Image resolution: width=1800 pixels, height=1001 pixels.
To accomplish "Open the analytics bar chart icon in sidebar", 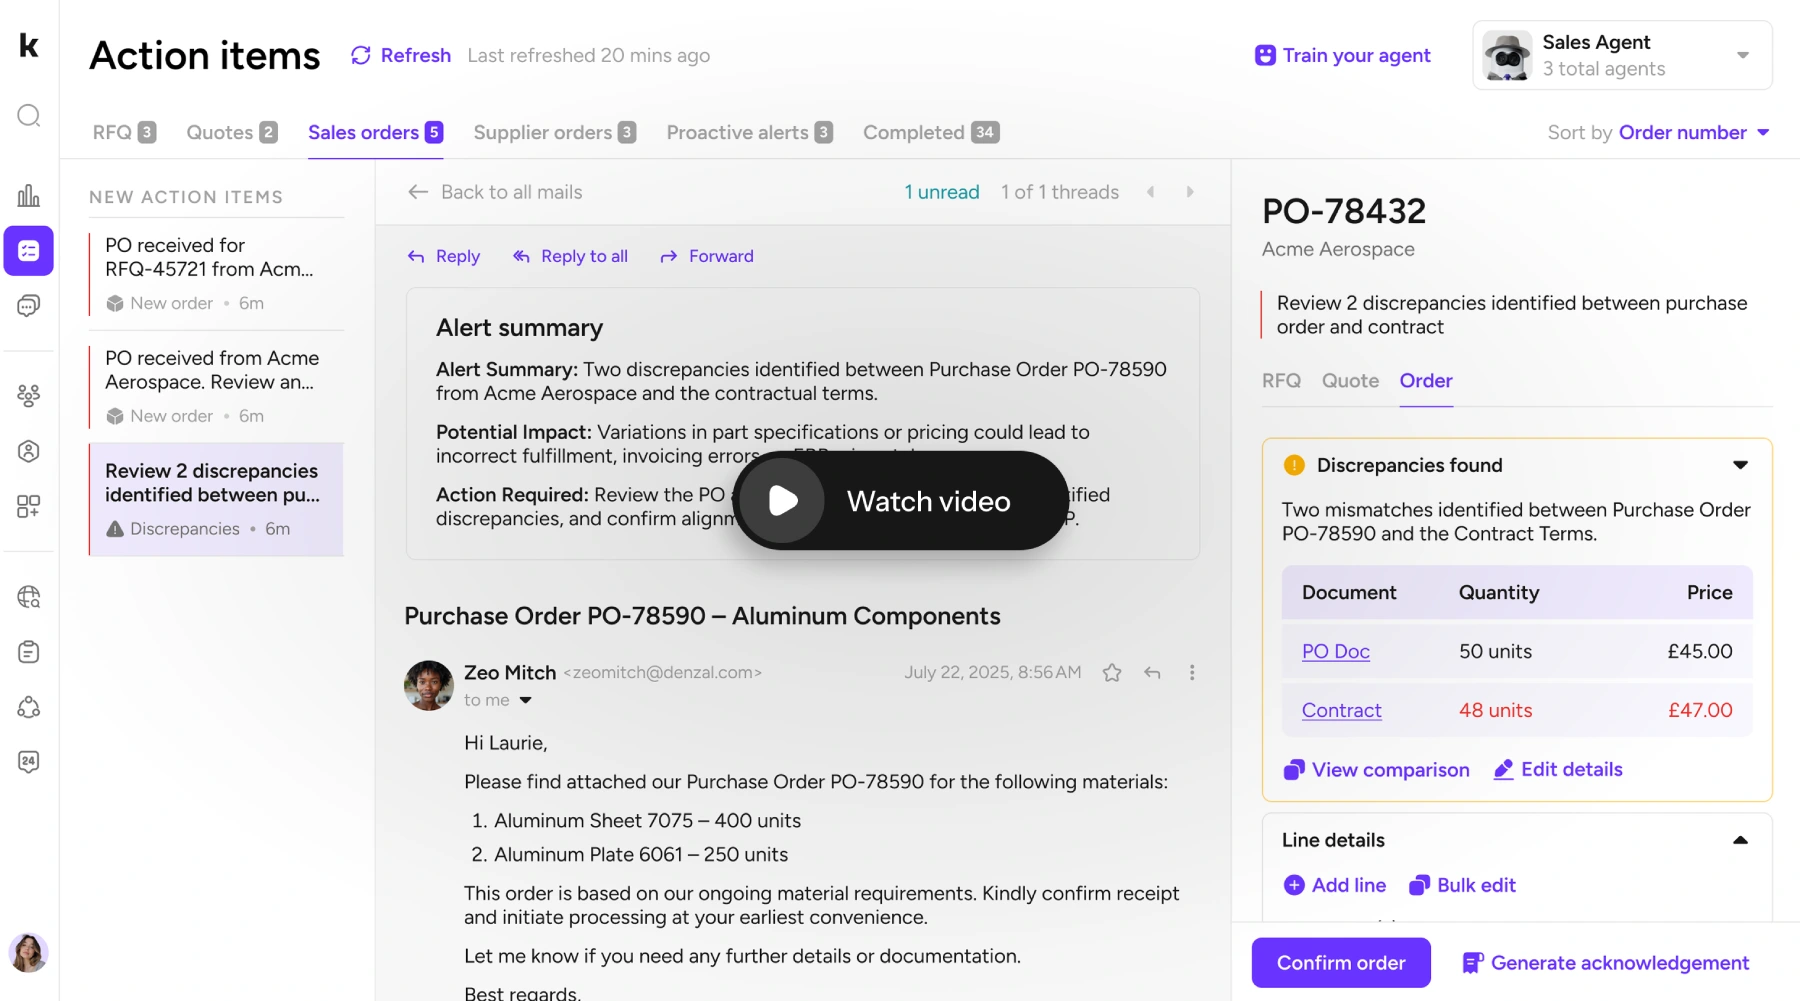I will (29, 195).
